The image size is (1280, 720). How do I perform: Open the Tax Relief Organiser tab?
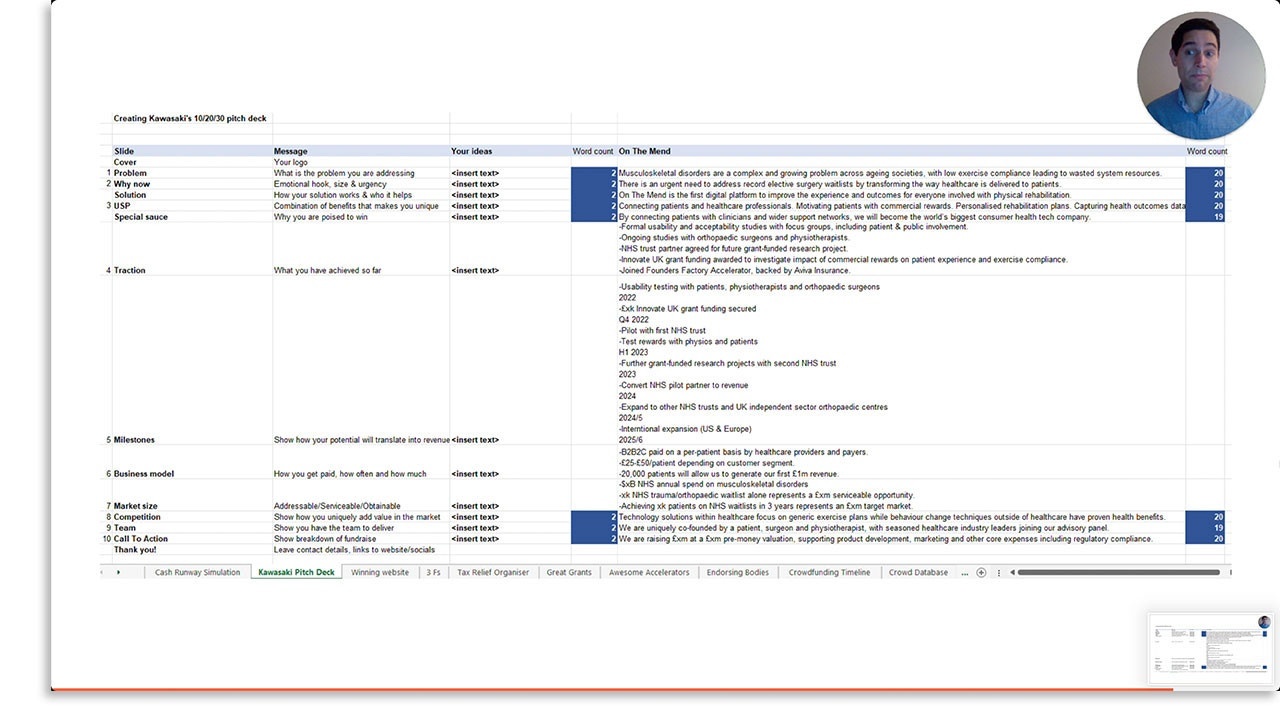point(493,573)
